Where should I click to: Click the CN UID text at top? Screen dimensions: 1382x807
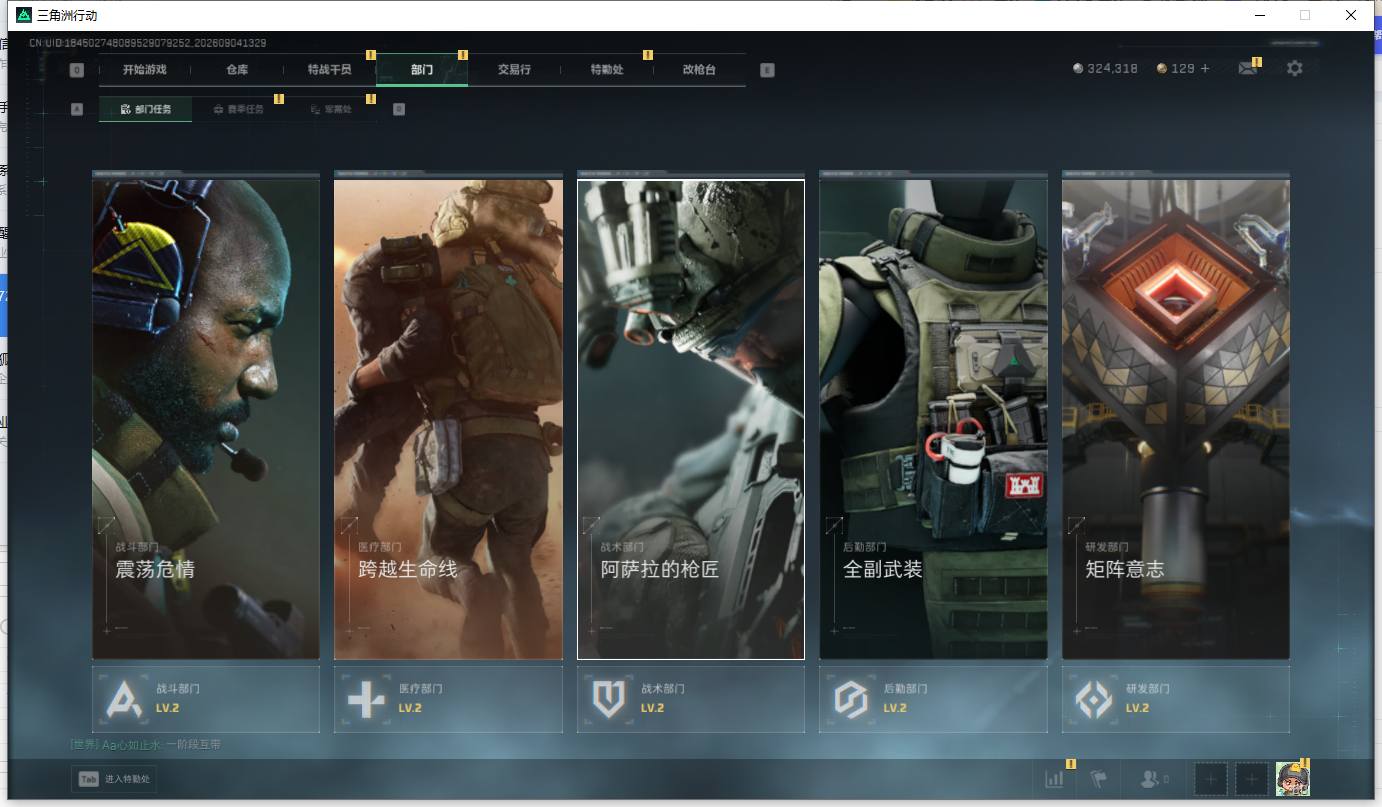click(147, 43)
